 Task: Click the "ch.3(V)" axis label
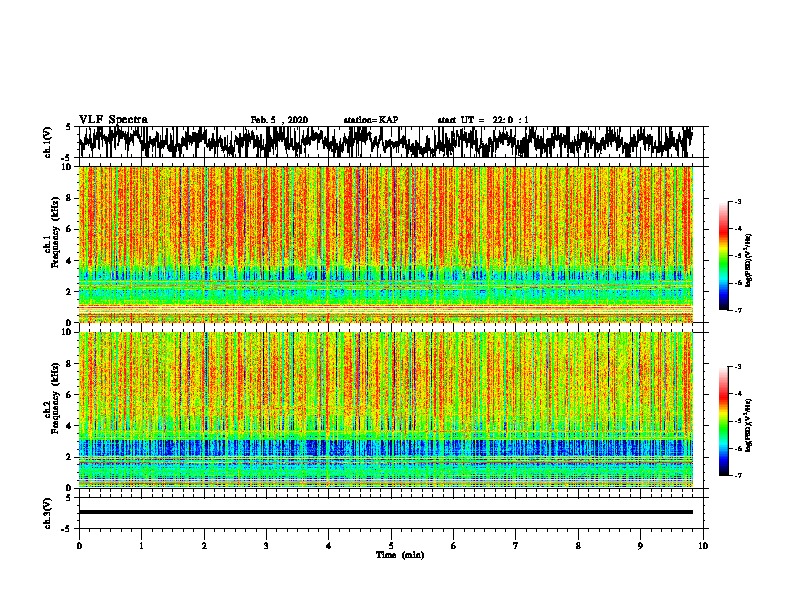click(x=48, y=513)
